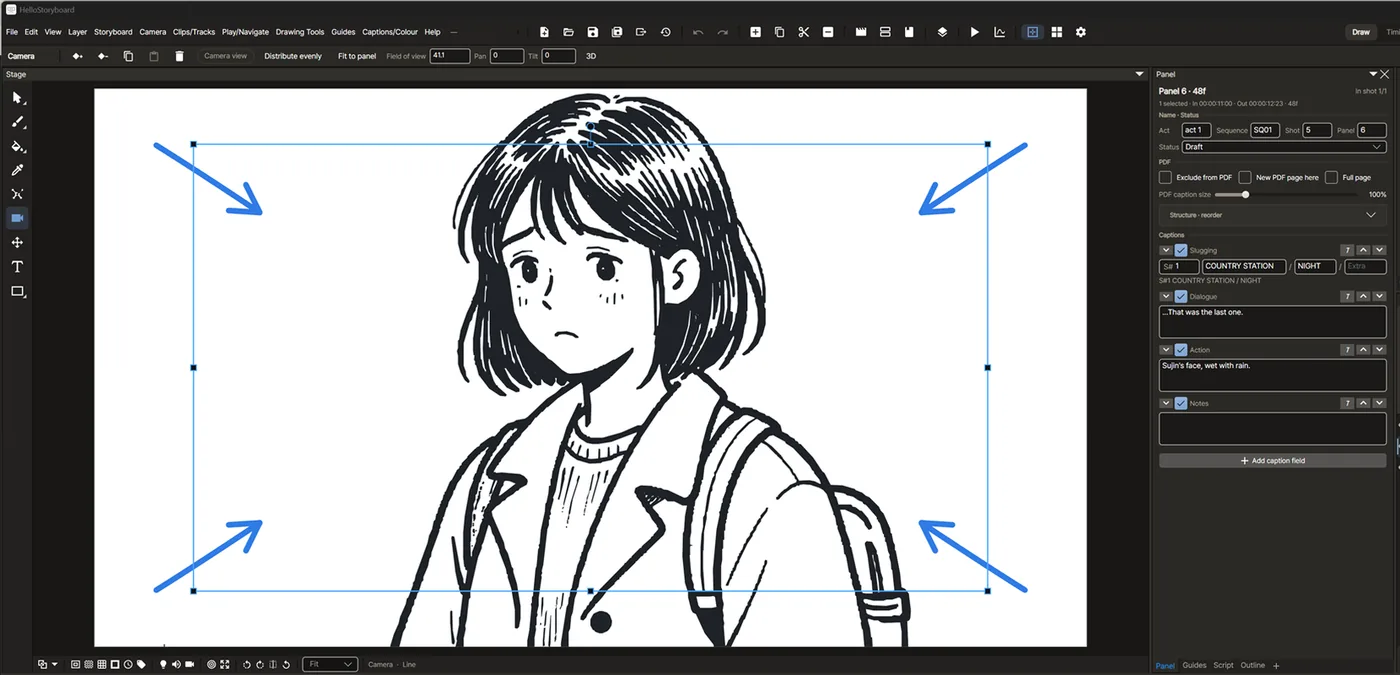Click the export icon
The width and height of the screenshot is (1400, 675).
tap(641, 32)
